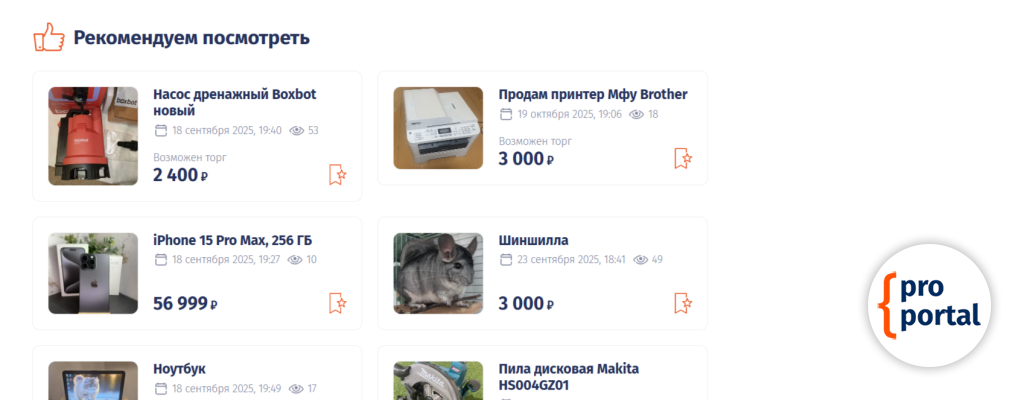Click the eye views icon on Шиншилла listing
The width and height of the screenshot is (1024, 400).
click(641, 260)
